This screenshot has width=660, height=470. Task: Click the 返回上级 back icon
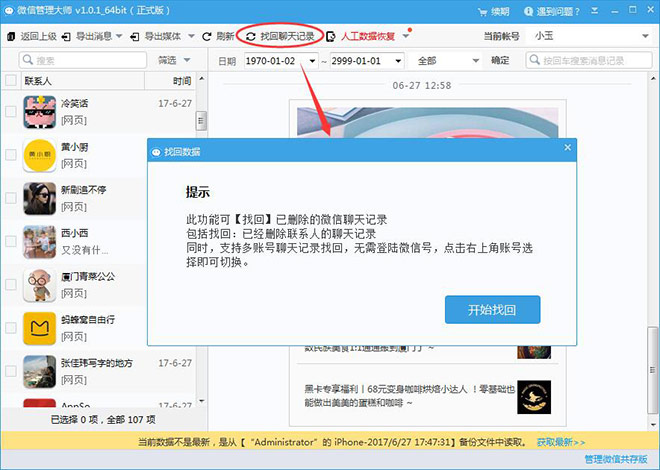pos(11,37)
